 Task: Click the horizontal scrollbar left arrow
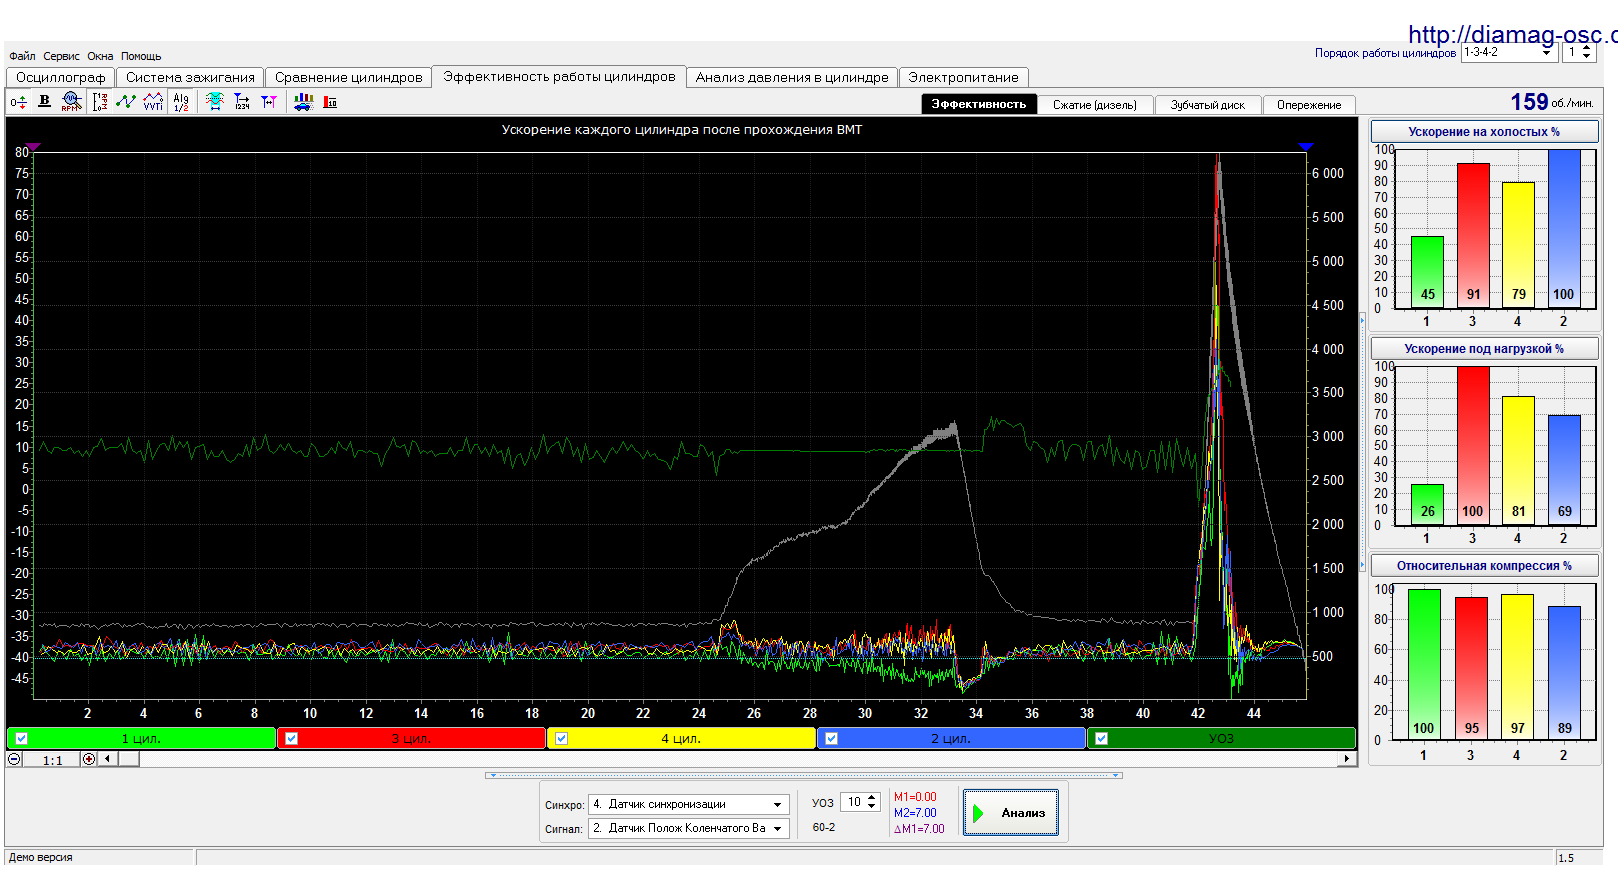point(107,759)
